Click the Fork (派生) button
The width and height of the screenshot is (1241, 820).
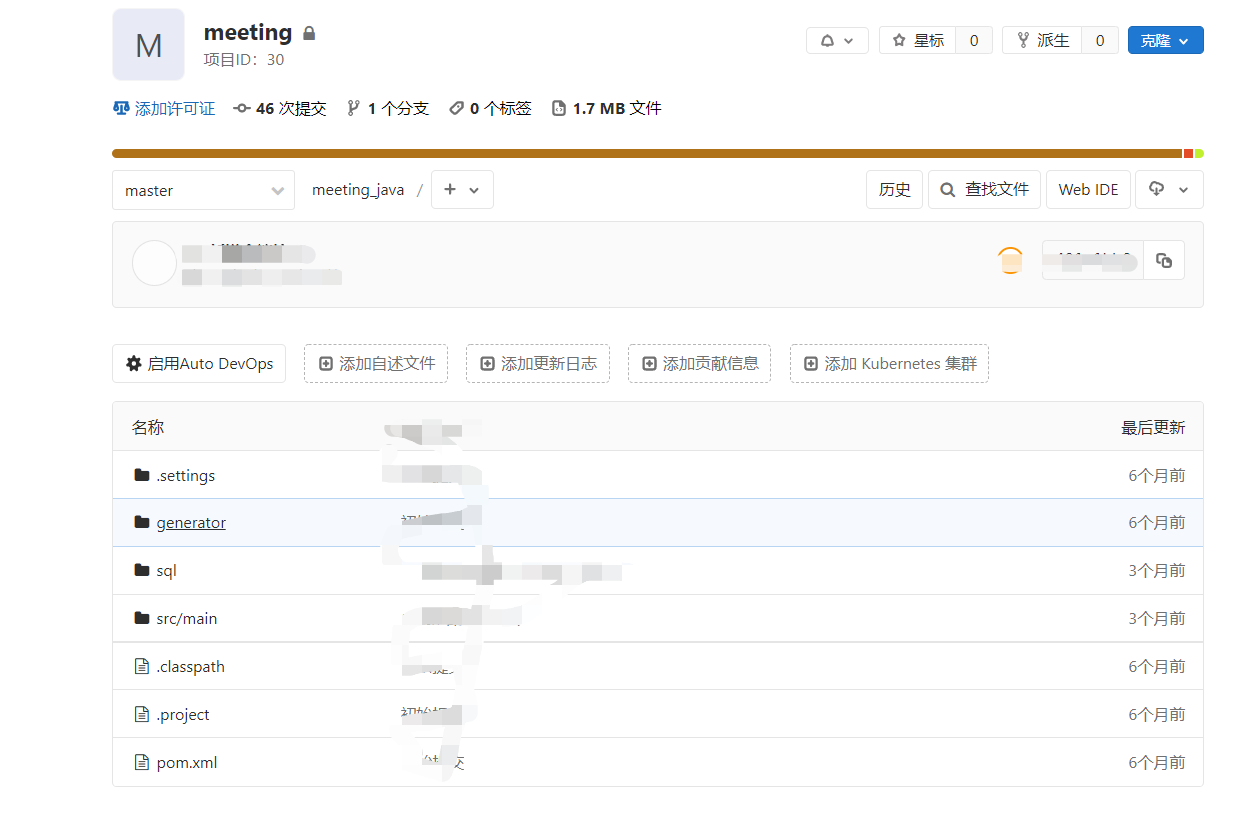(x=1043, y=41)
